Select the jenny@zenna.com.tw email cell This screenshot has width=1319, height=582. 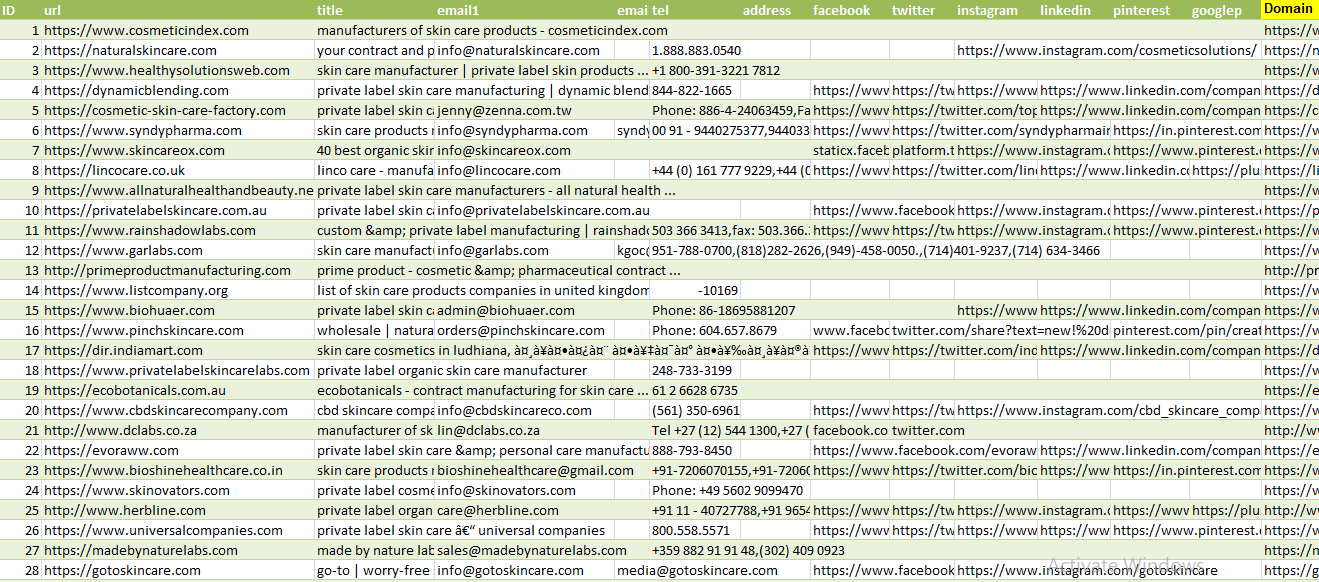point(525,110)
